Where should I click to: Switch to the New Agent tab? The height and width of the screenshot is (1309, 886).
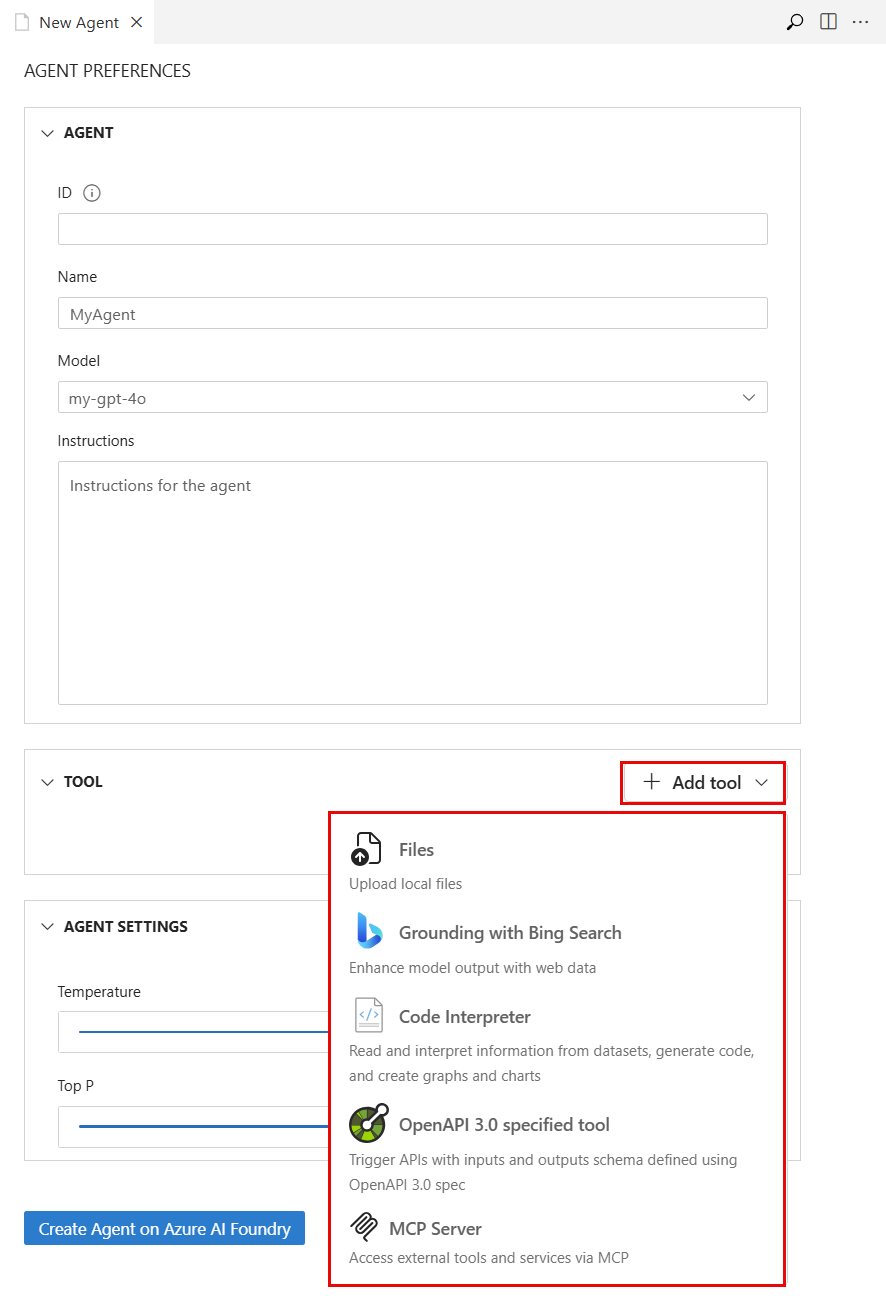pyautogui.click(x=78, y=22)
